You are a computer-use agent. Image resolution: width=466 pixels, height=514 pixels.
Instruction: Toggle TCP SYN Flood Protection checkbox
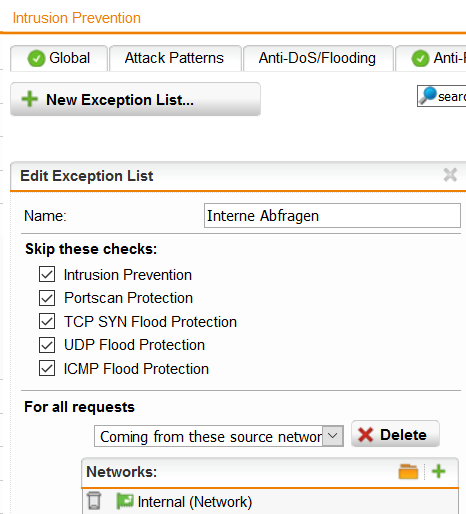(x=47, y=321)
